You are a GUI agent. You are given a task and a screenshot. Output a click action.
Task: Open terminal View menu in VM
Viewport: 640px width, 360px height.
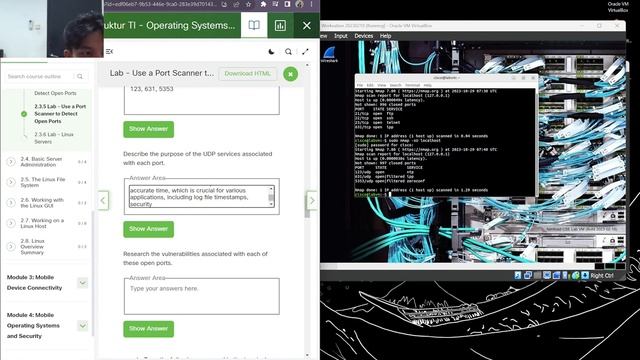click(x=381, y=85)
